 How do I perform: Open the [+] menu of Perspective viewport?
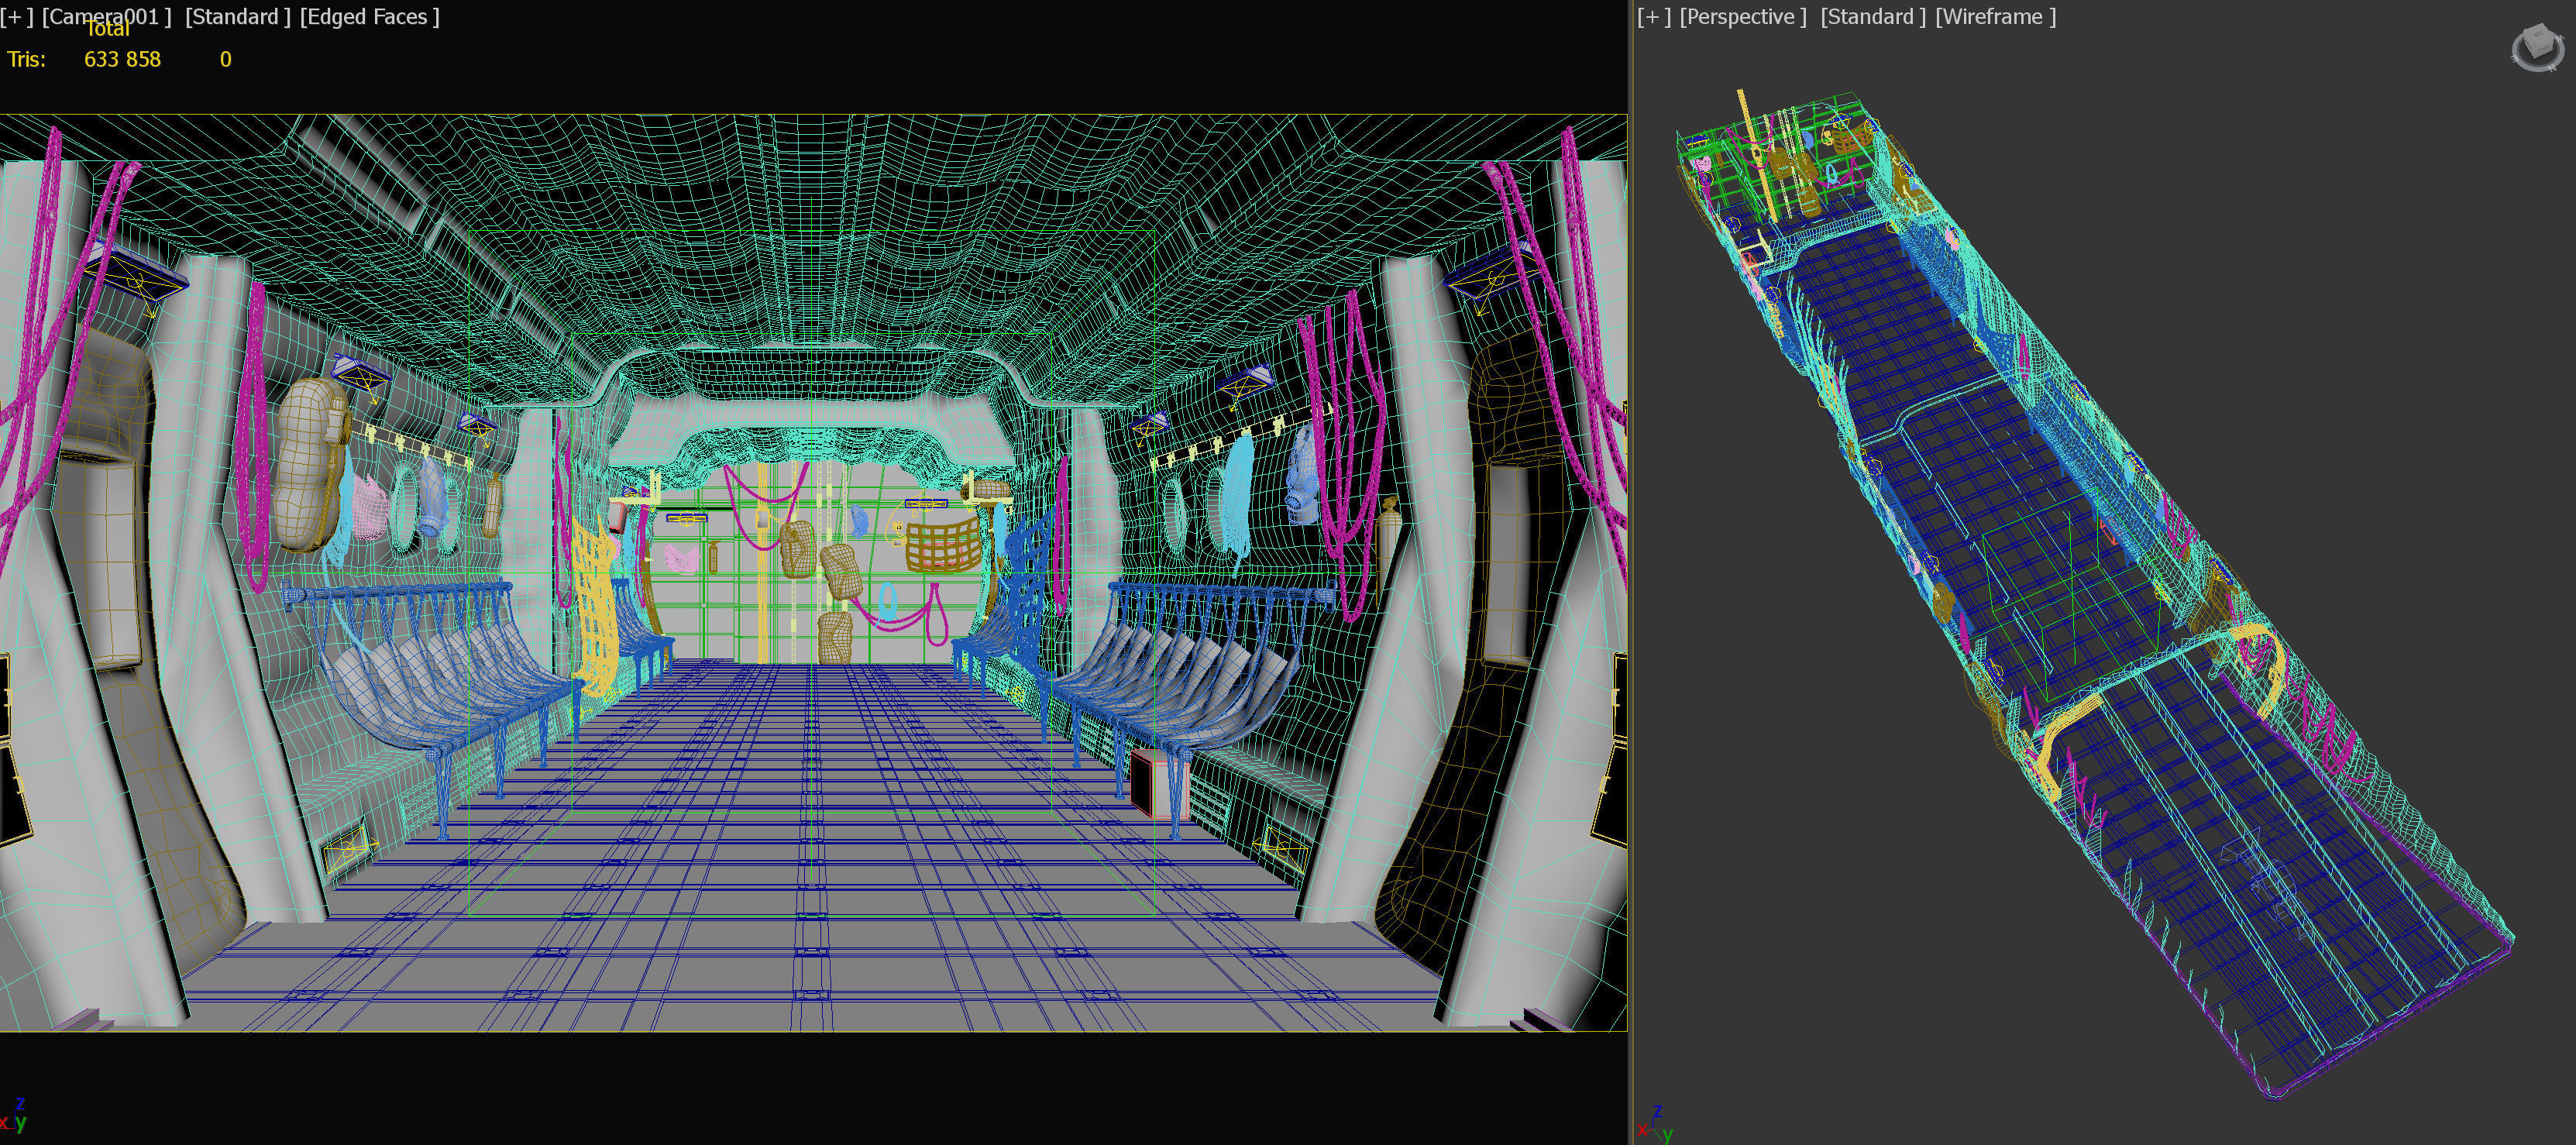tap(1654, 17)
